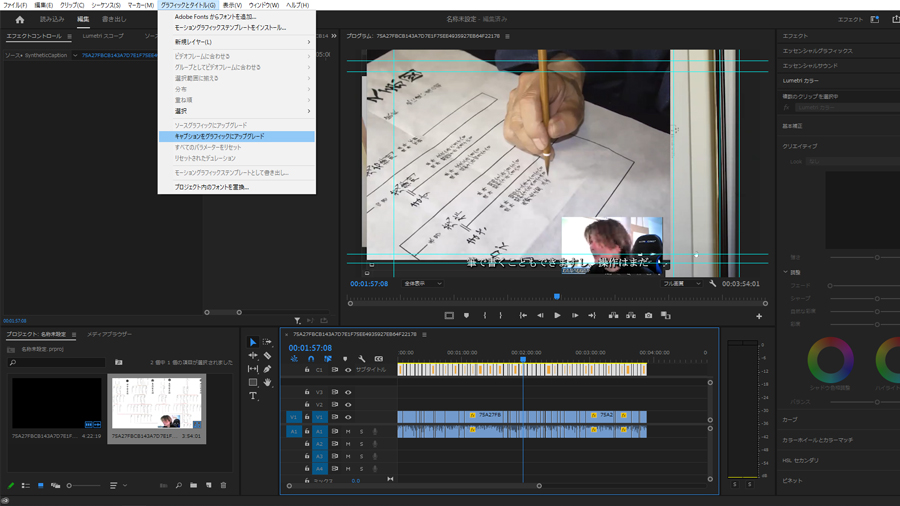Click プロジェクト内のフォントを置換 menu item
900x506 pixels.
pyautogui.click(x=237, y=187)
